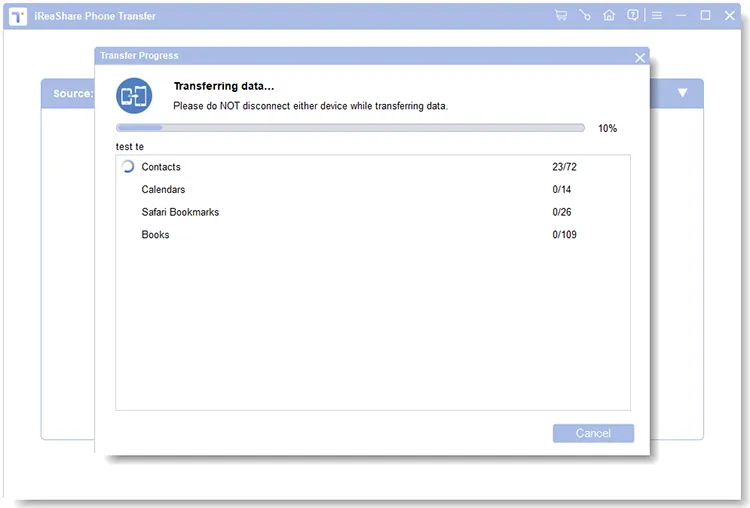The width and height of the screenshot is (750, 508).
Task: Click the iReaShare app logo
Action: [18, 16]
